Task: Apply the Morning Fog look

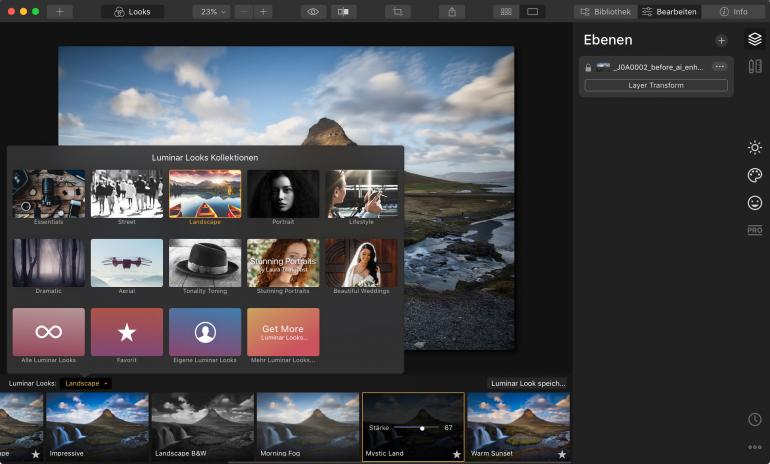Action: coord(308,426)
